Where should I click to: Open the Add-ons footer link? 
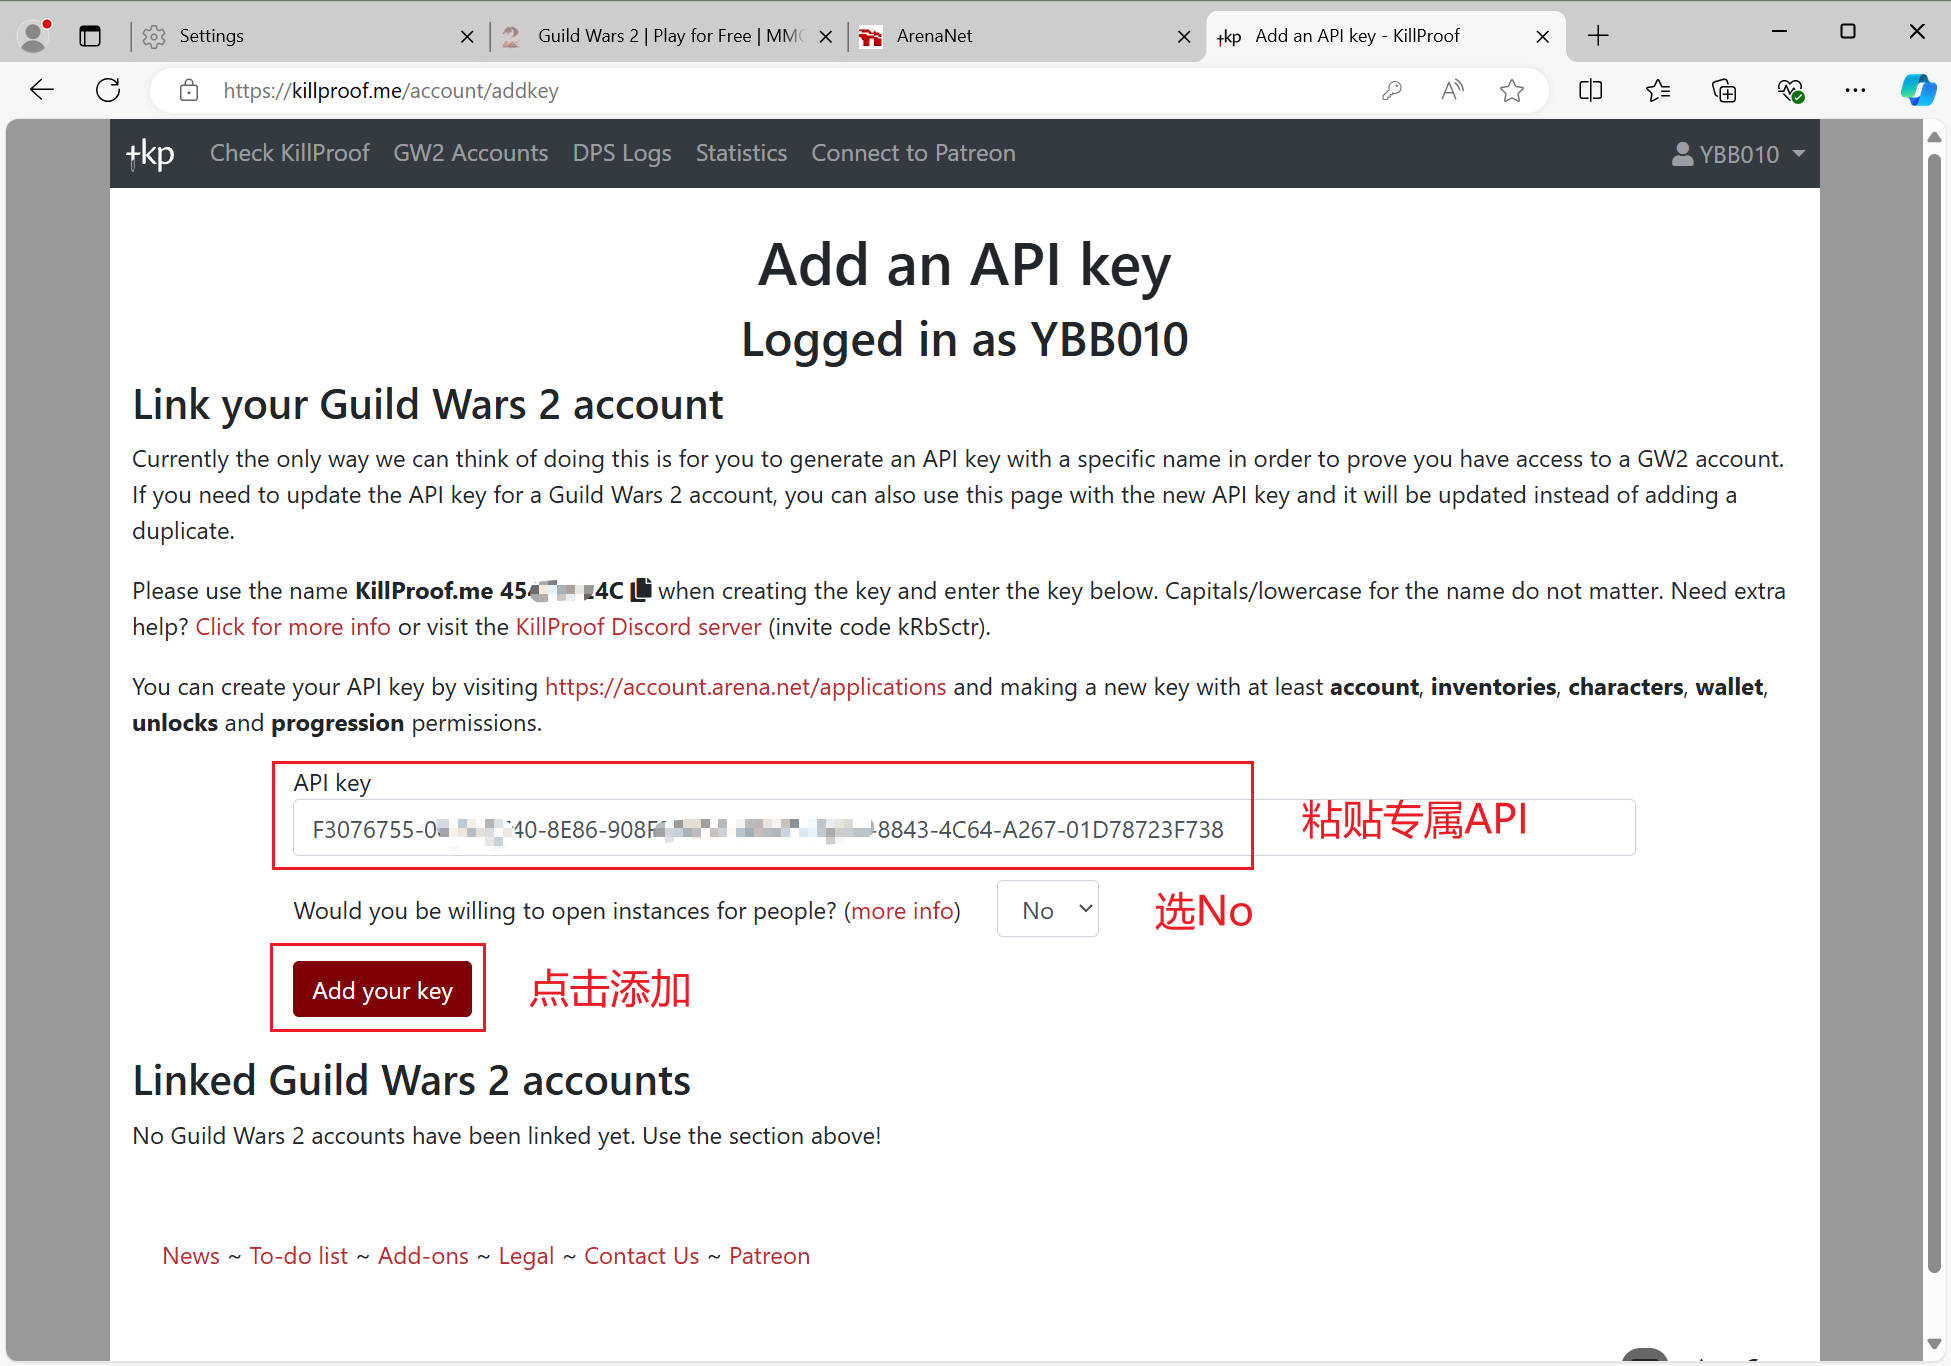click(x=423, y=1256)
